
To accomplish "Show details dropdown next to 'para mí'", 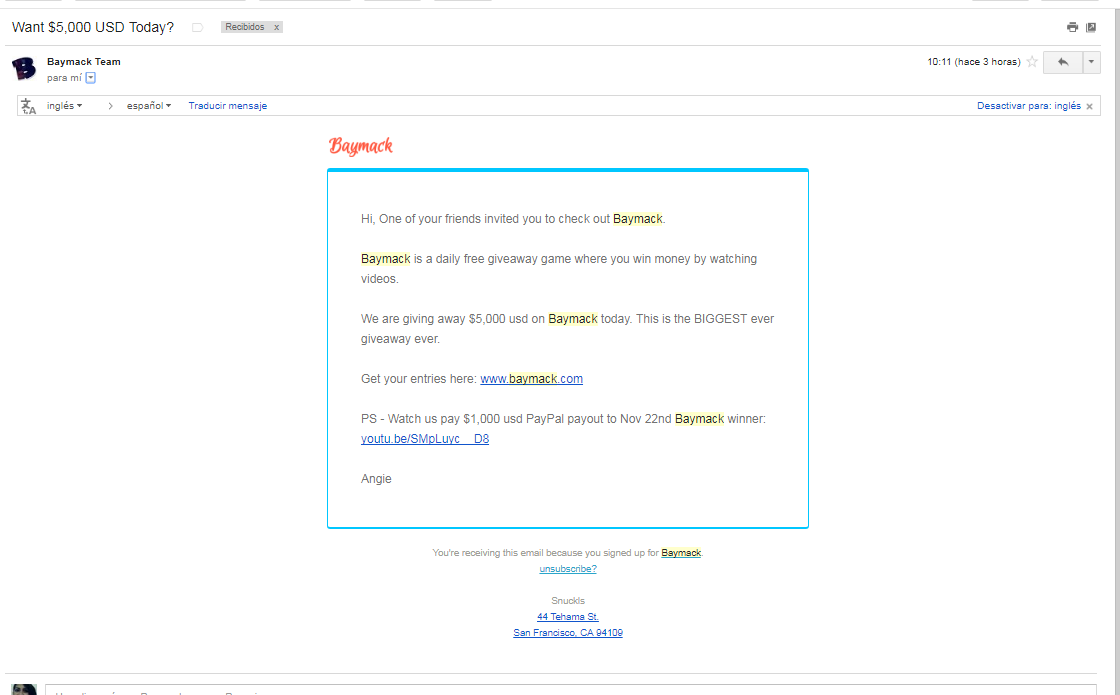I will click(x=91, y=78).
